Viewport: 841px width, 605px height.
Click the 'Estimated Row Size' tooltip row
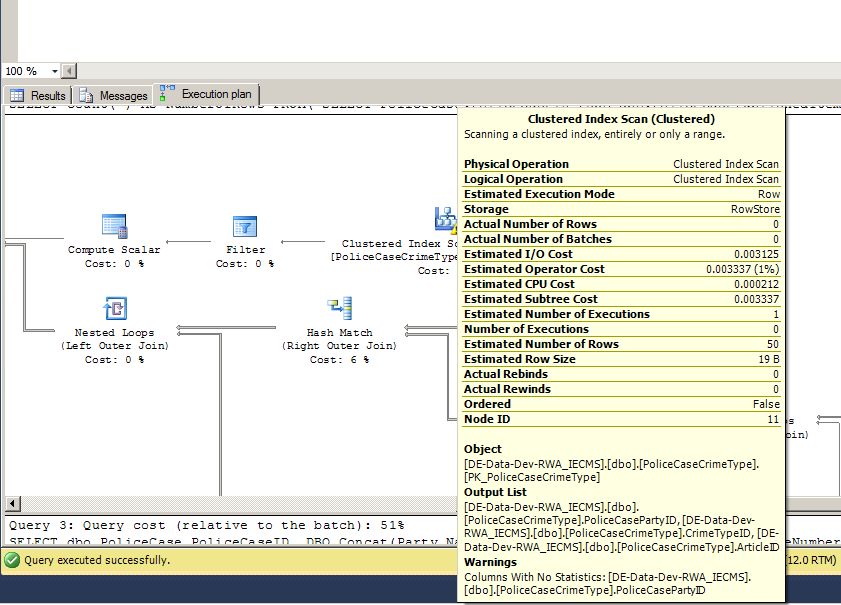[622, 359]
